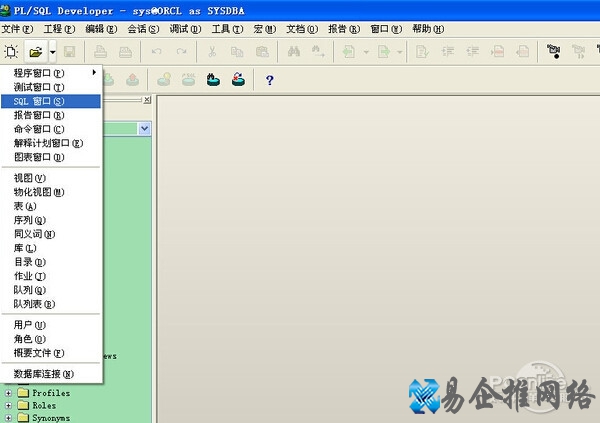Click the Undo arrow icon

156,51
